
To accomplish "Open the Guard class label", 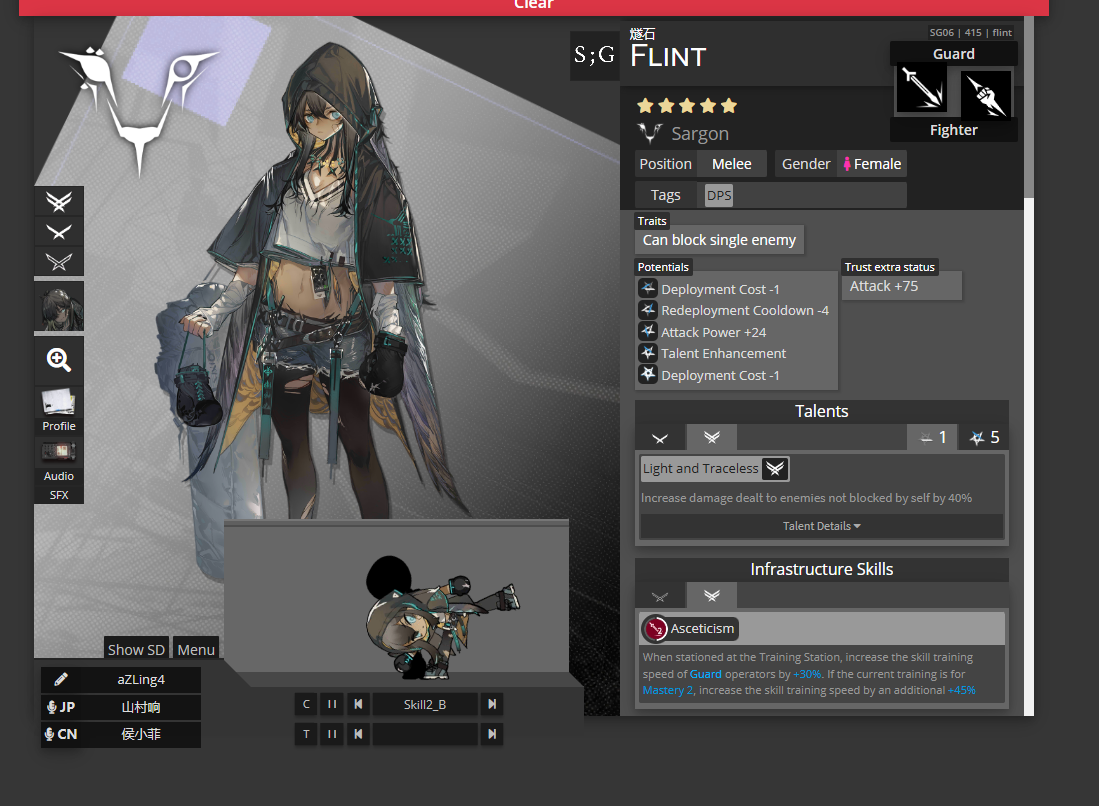I will 953,54.
